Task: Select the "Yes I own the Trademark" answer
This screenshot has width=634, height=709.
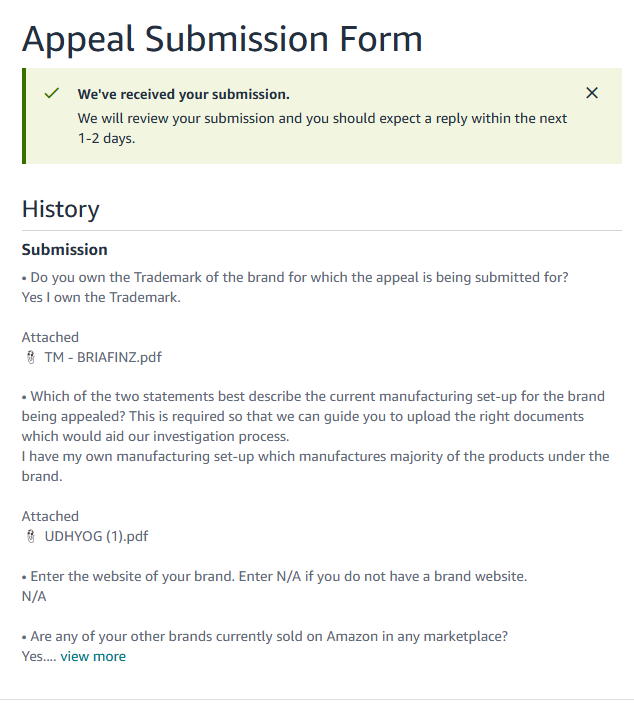Action: (x=100, y=297)
